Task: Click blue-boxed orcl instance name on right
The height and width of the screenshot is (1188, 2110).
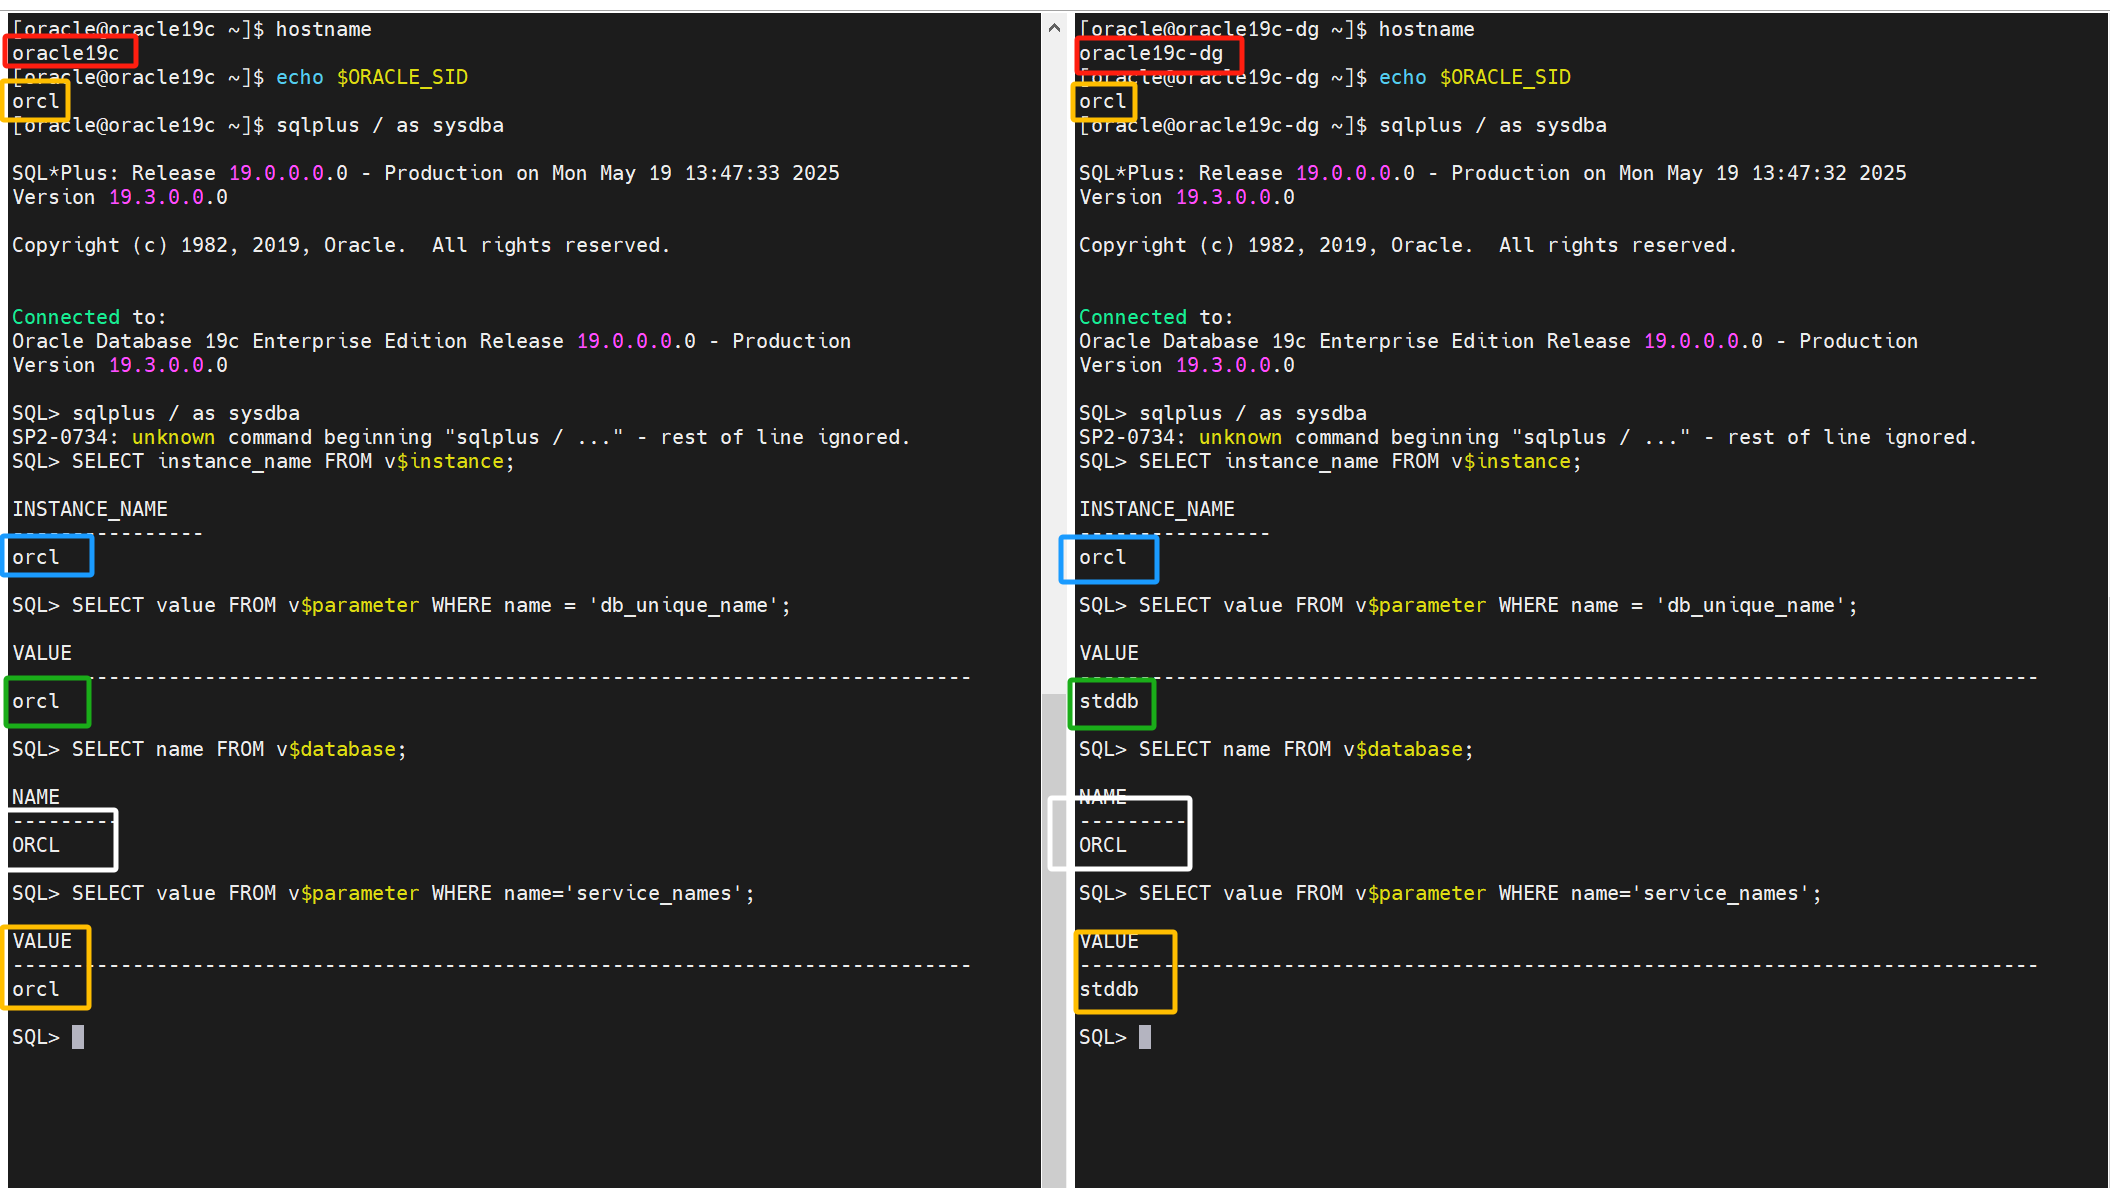Action: point(1103,557)
